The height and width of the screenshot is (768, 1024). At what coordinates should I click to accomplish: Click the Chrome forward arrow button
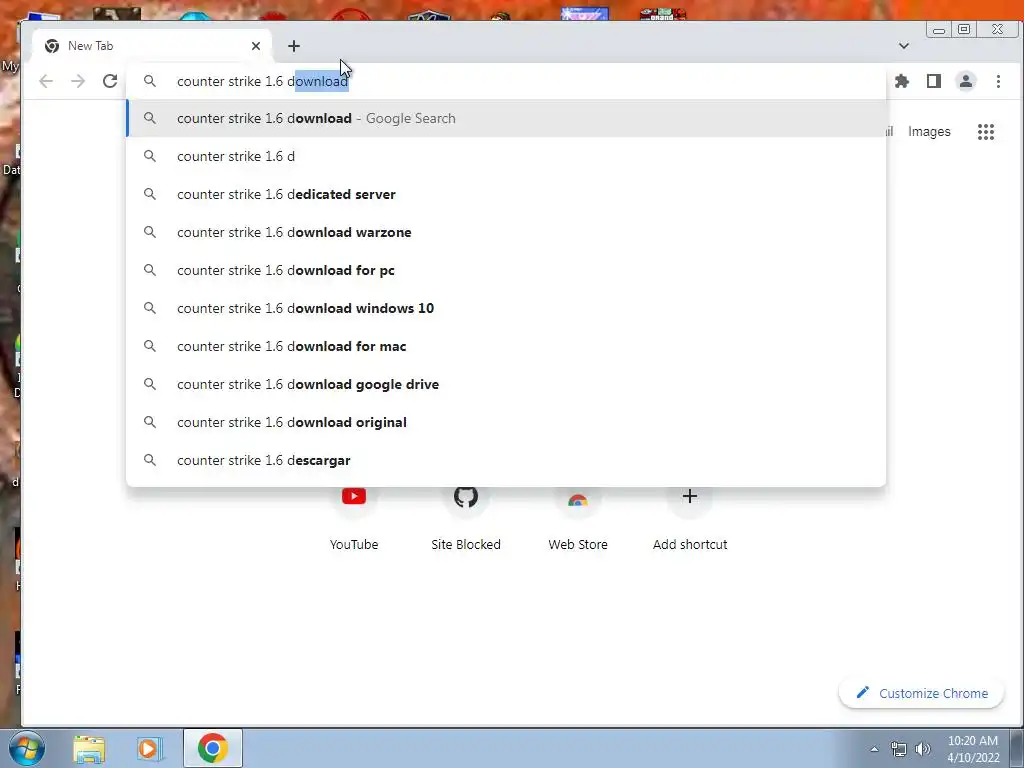point(78,81)
